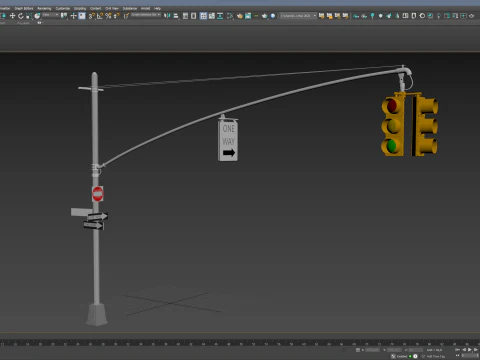The width and height of the screenshot is (480, 360).
Task: Toggle the Angle Snap icon
Action: coord(100,16)
